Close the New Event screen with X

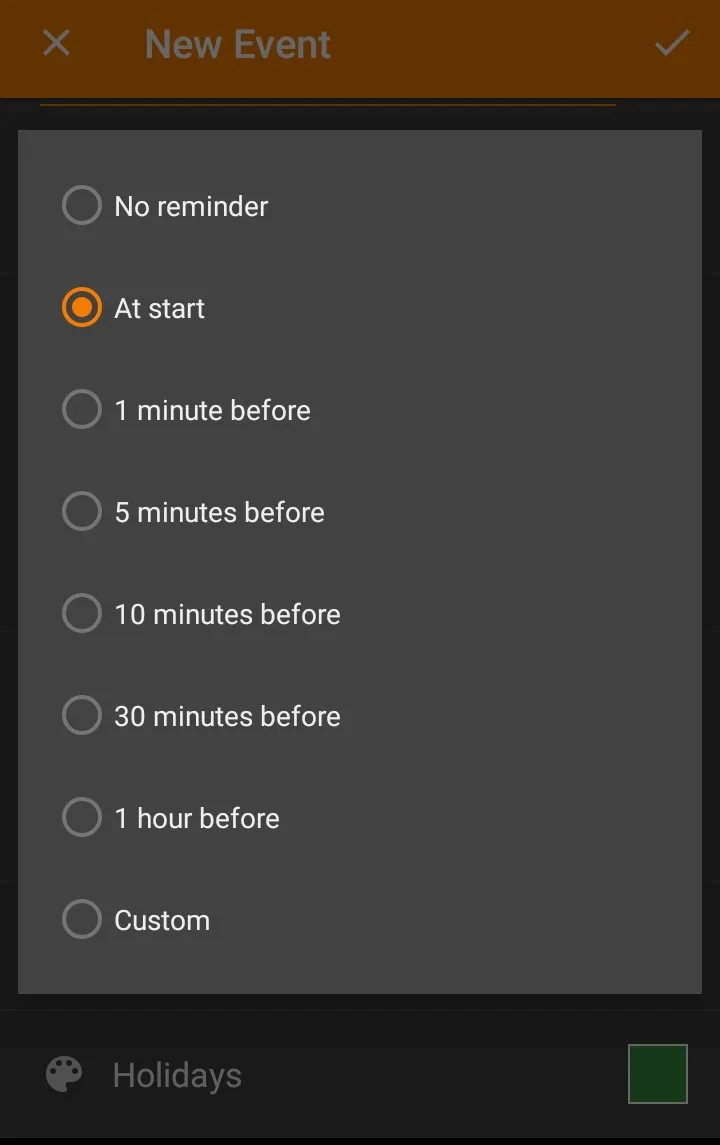56,43
